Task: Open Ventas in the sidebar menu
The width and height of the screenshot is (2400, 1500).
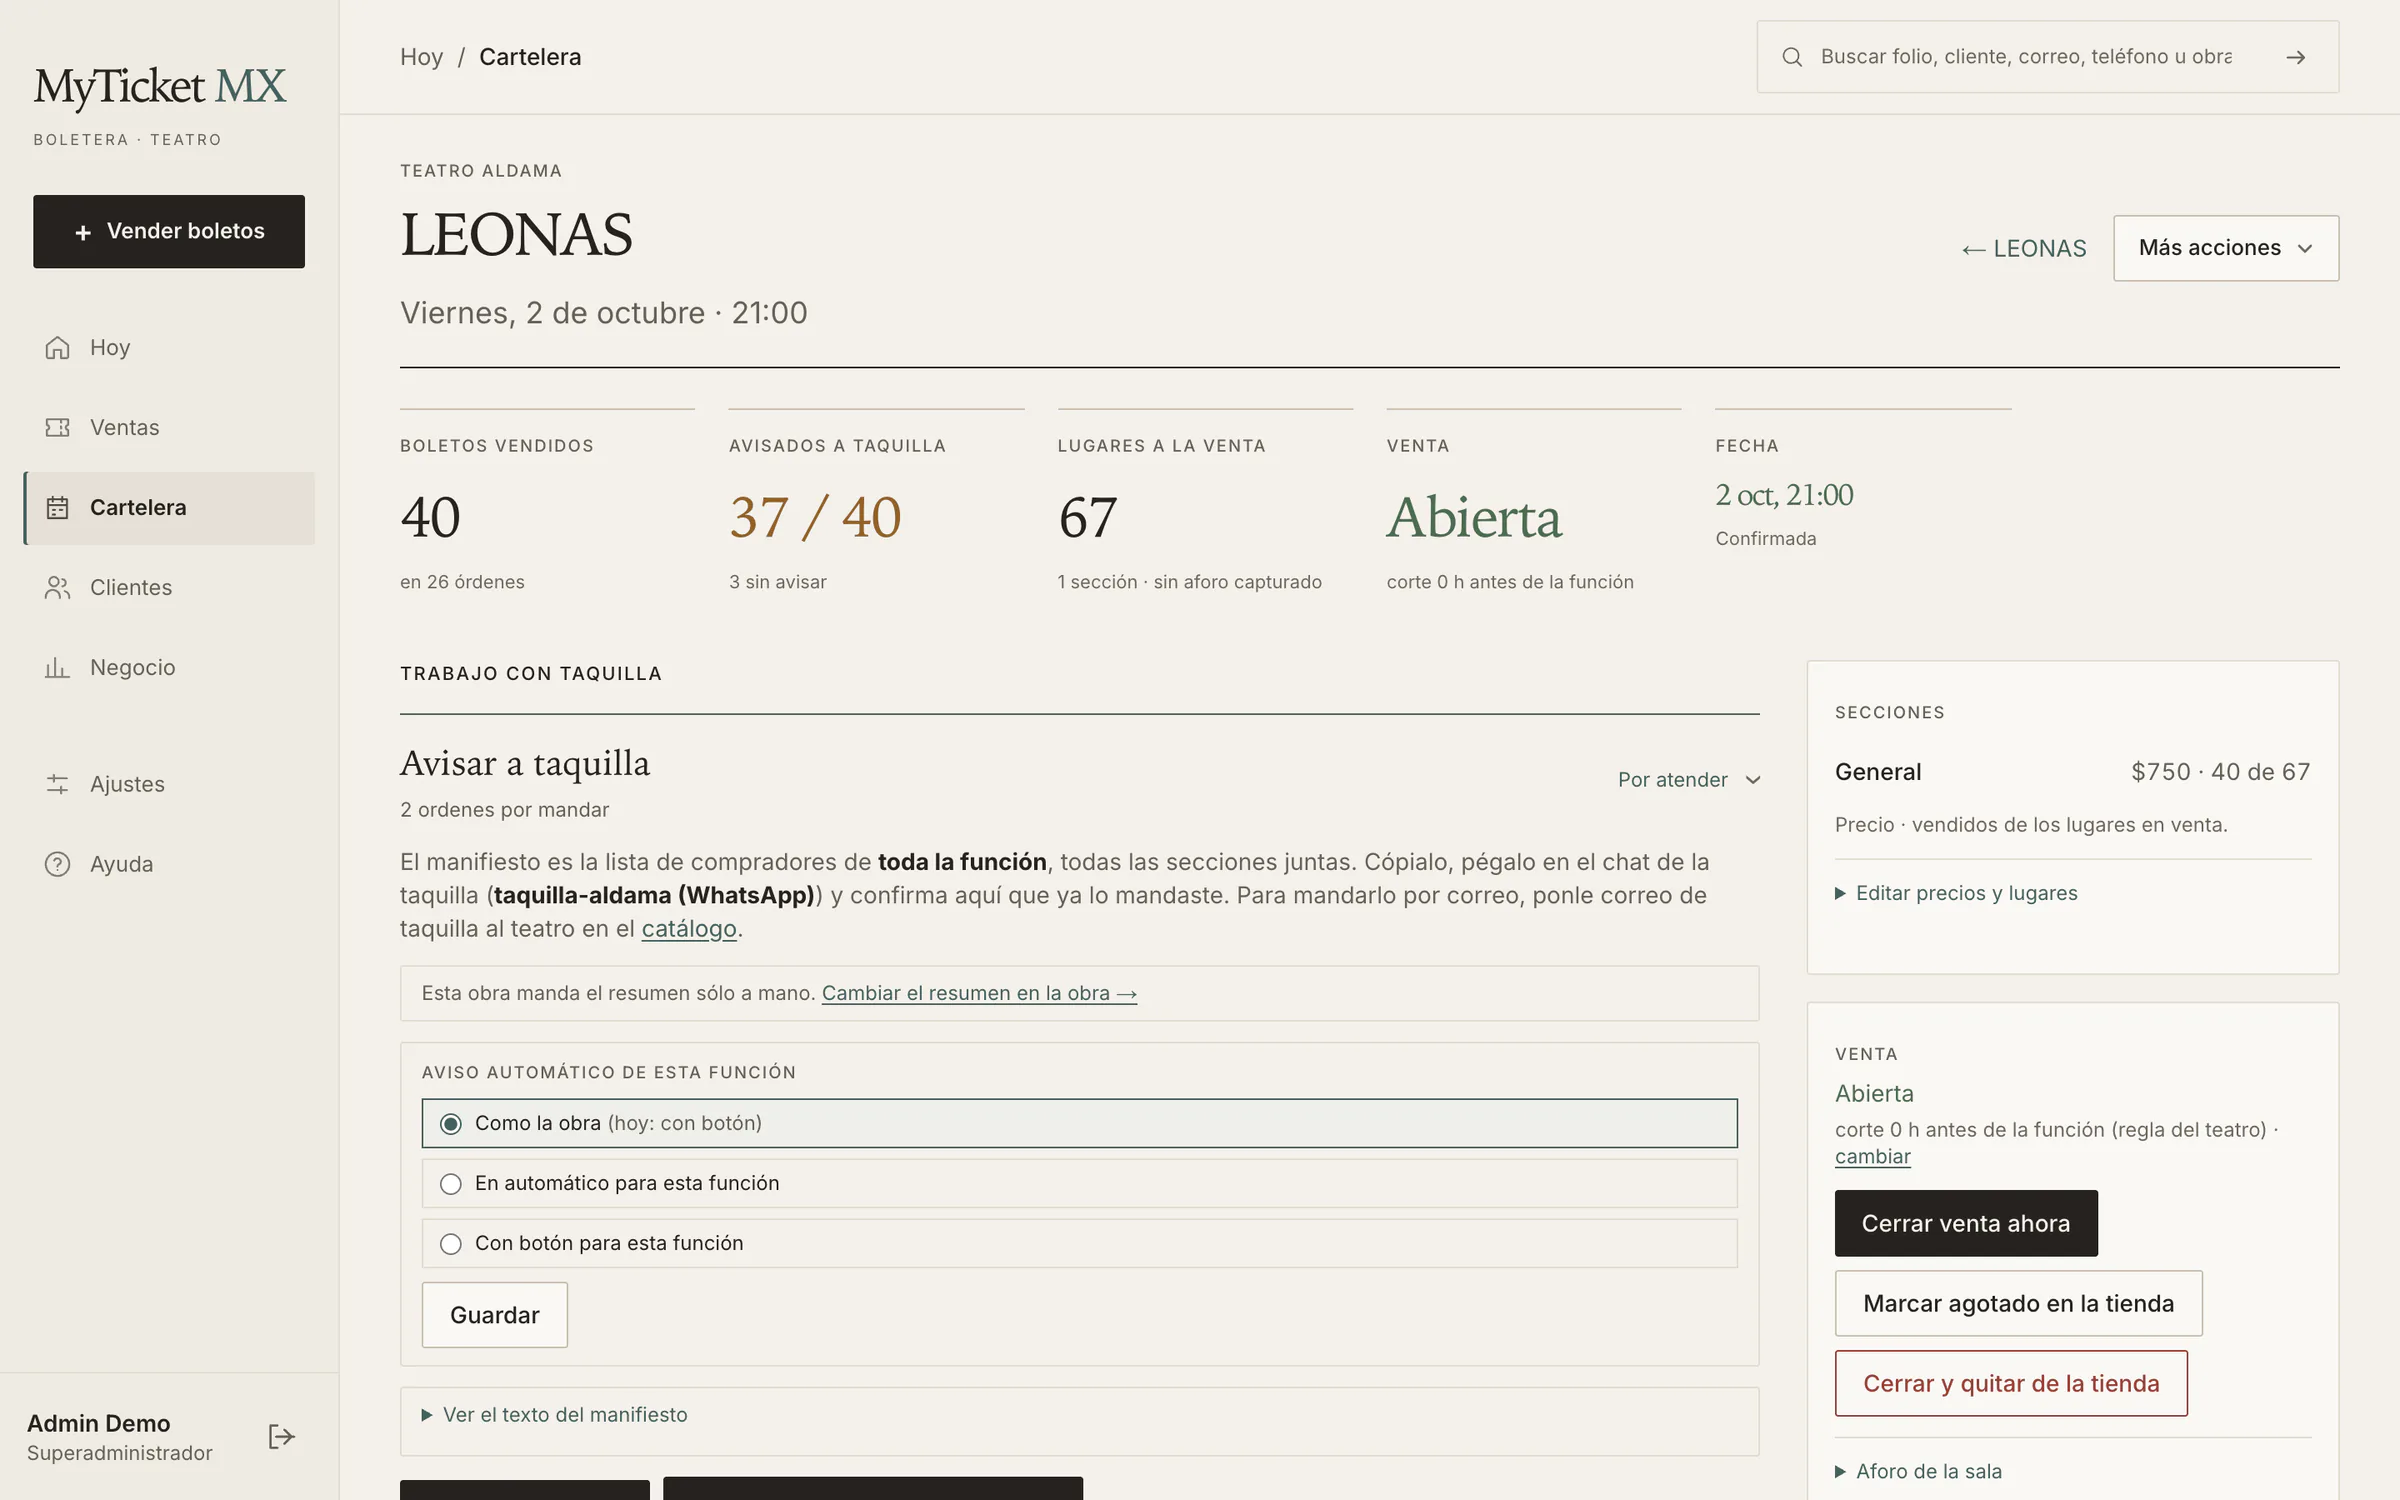Action: 169,427
